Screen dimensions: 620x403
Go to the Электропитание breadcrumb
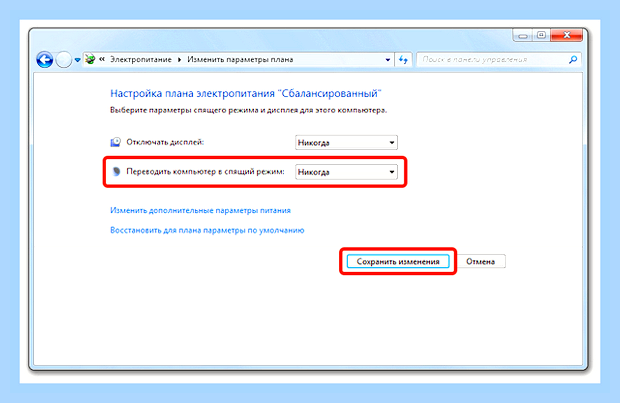pyautogui.click(x=141, y=59)
